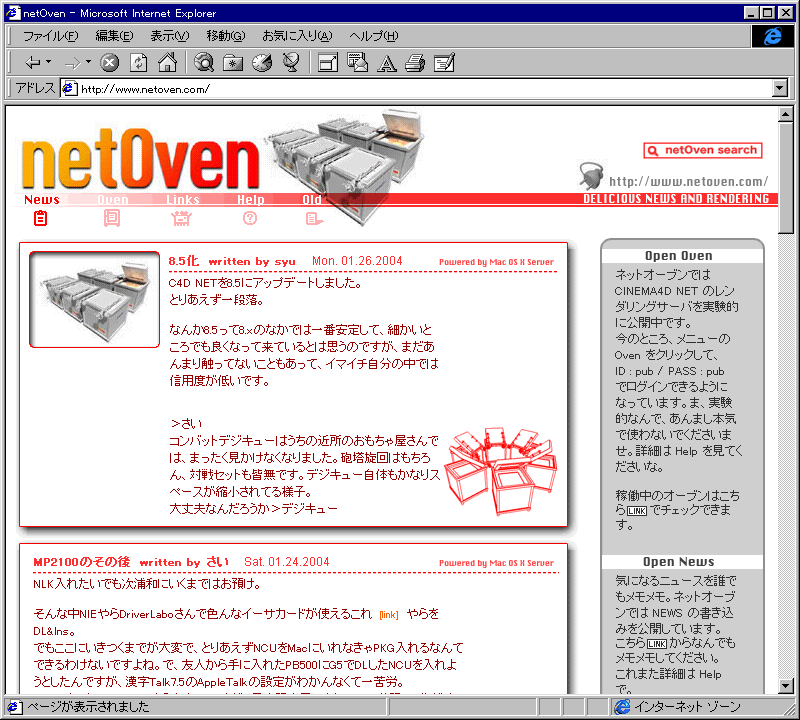Click the clipboard icon under News
This screenshot has width=800, height=720.
coord(41,218)
